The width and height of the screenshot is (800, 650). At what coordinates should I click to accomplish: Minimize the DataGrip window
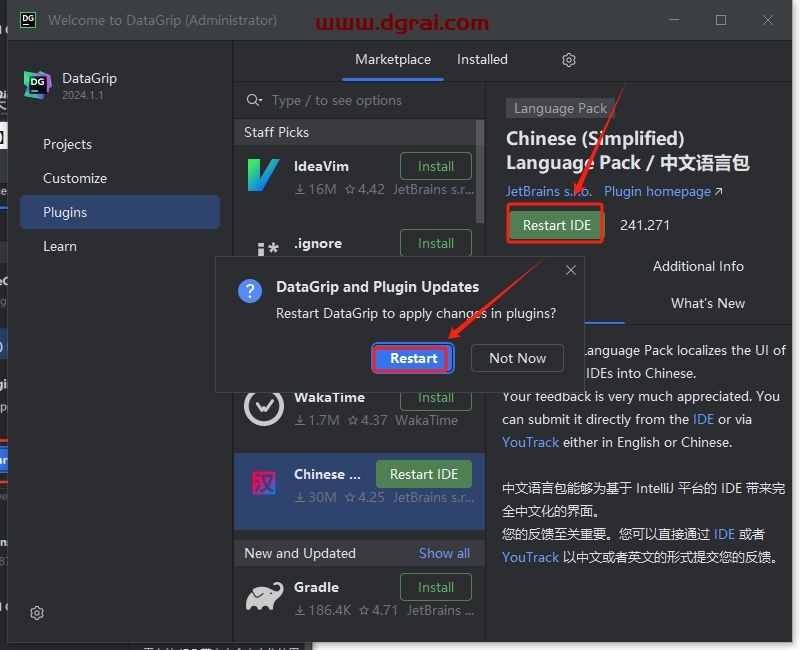click(x=674, y=20)
